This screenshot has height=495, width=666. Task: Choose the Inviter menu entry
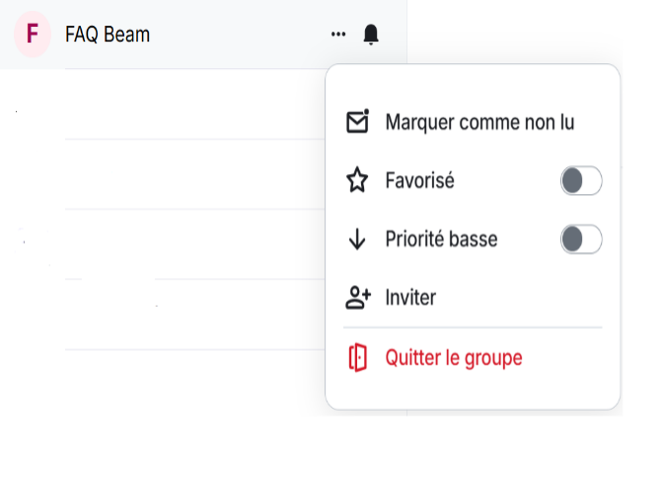pyautogui.click(x=410, y=297)
